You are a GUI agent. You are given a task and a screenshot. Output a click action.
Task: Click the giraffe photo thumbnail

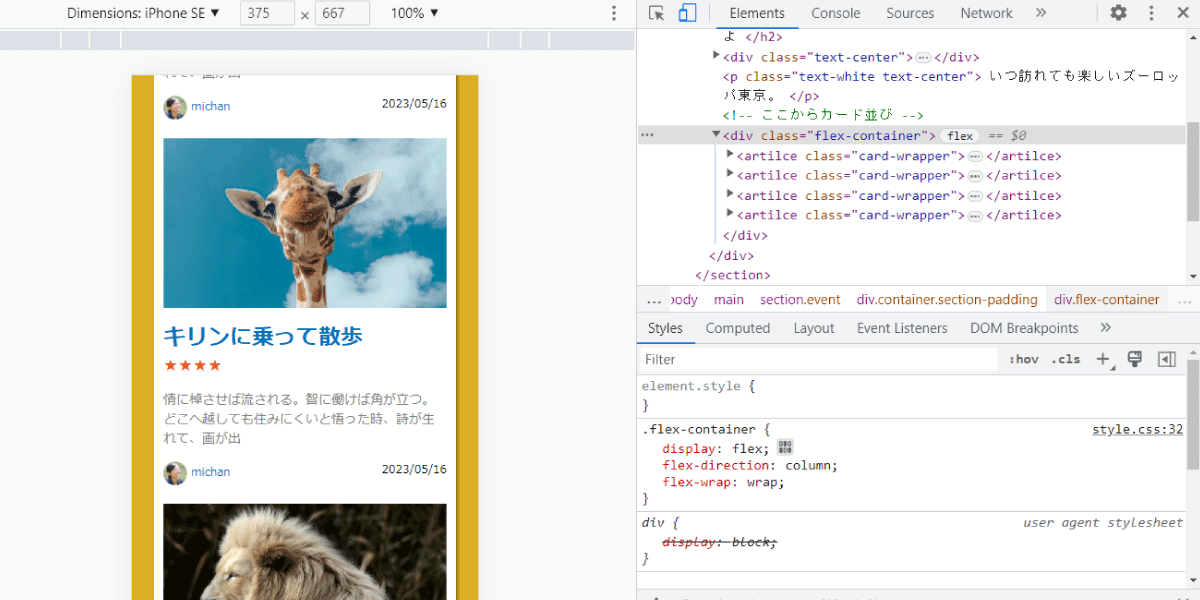[x=305, y=223]
